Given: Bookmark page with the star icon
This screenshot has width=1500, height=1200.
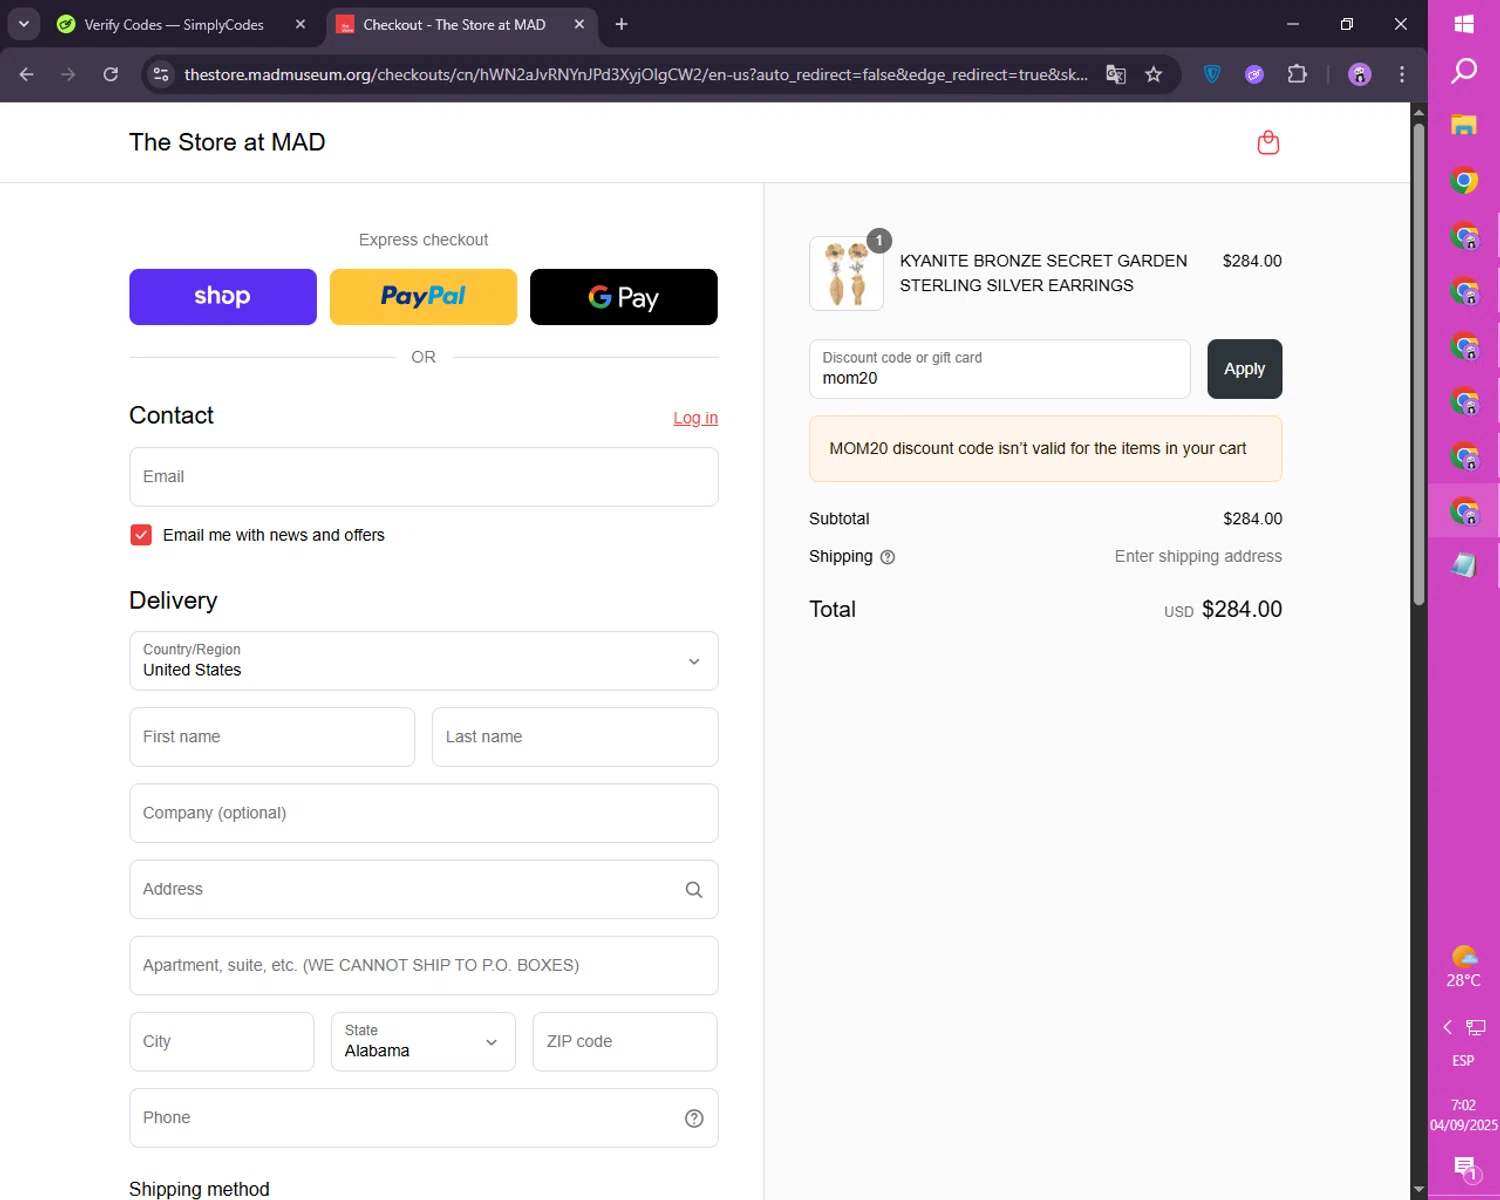Looking at the screenshot, I should point(1153,74).
